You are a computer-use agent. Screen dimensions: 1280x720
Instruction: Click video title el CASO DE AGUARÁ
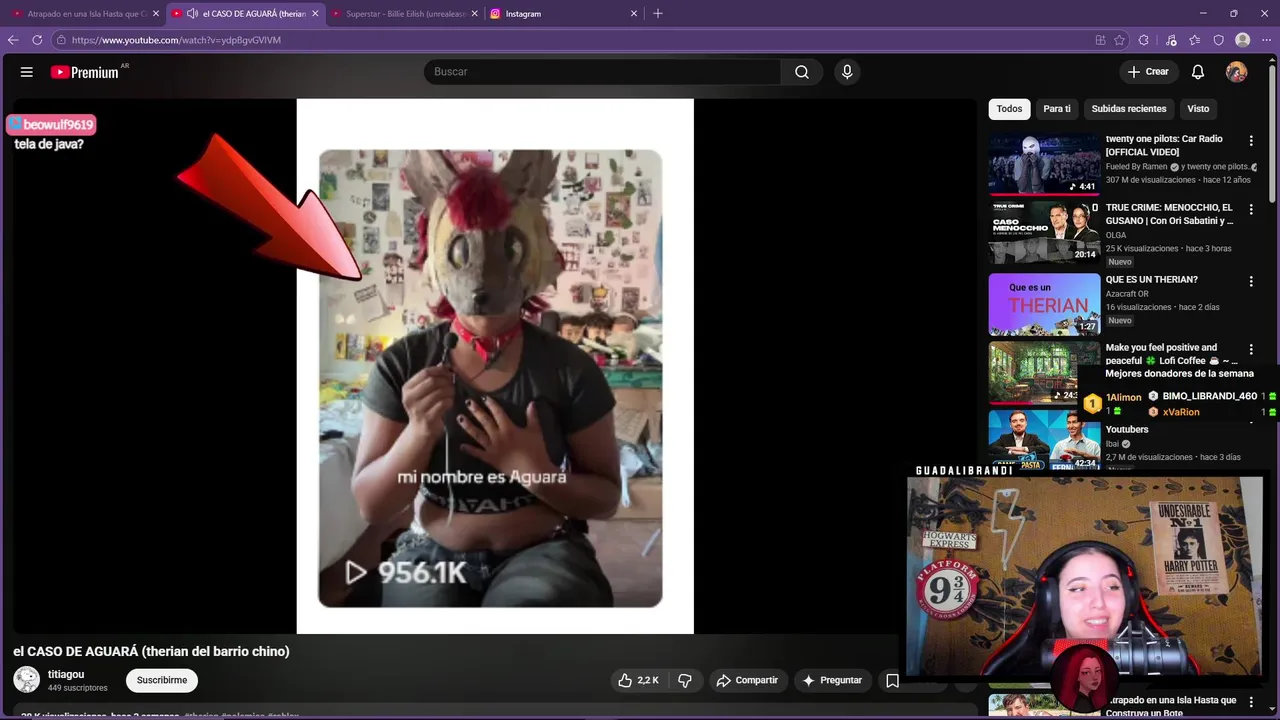click(151, 651)
